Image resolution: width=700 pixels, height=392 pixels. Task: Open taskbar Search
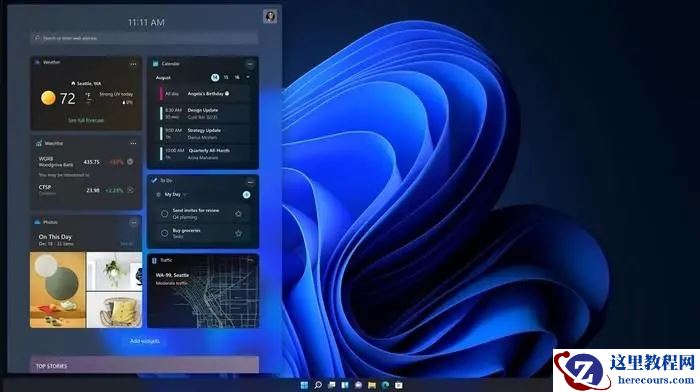tap(318, 385)
